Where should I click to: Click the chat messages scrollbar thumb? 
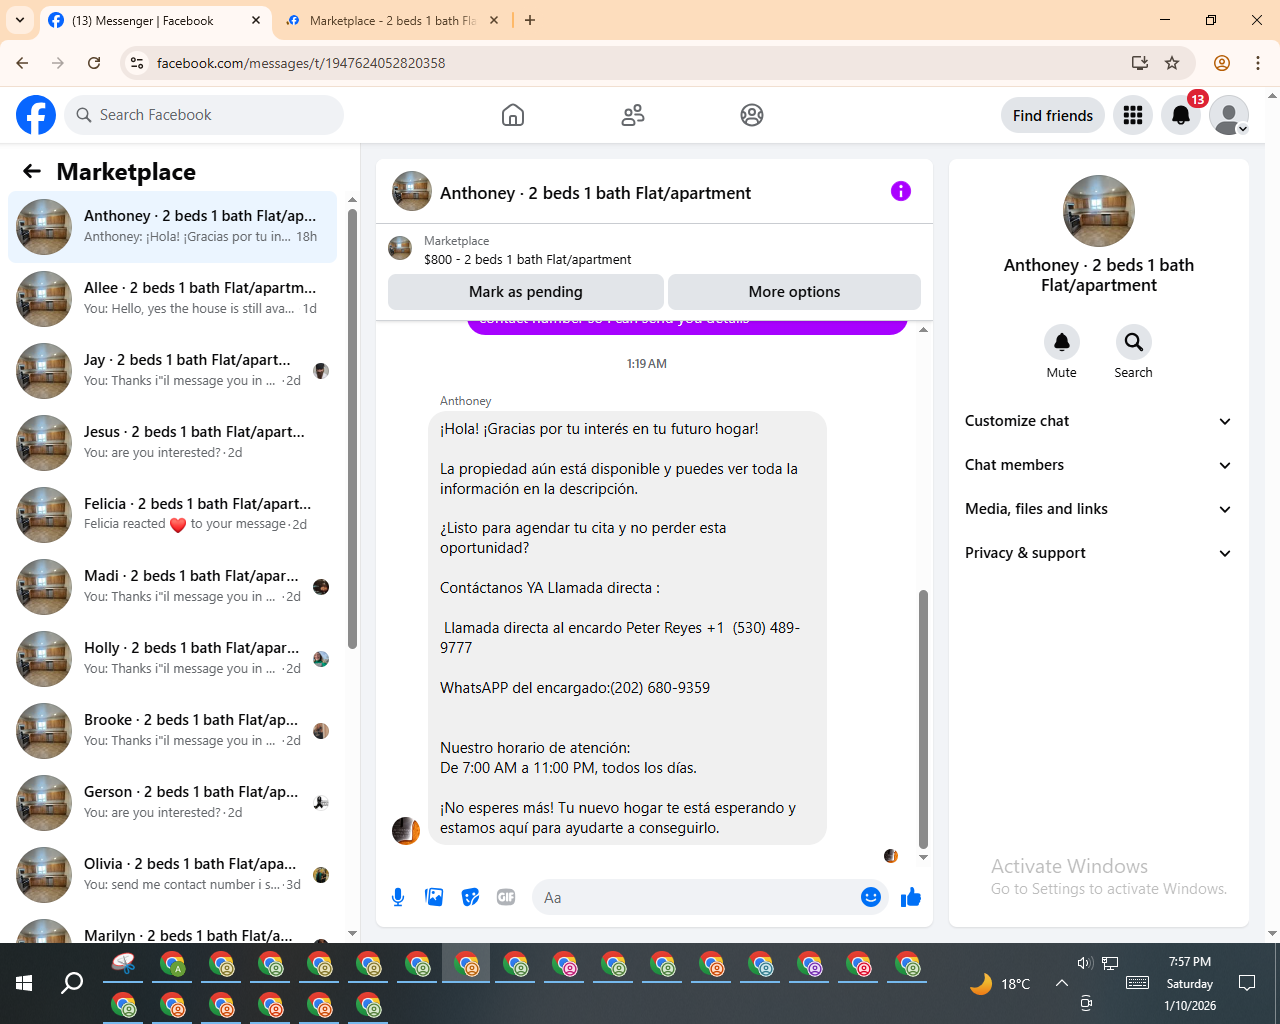pos(923,720)
